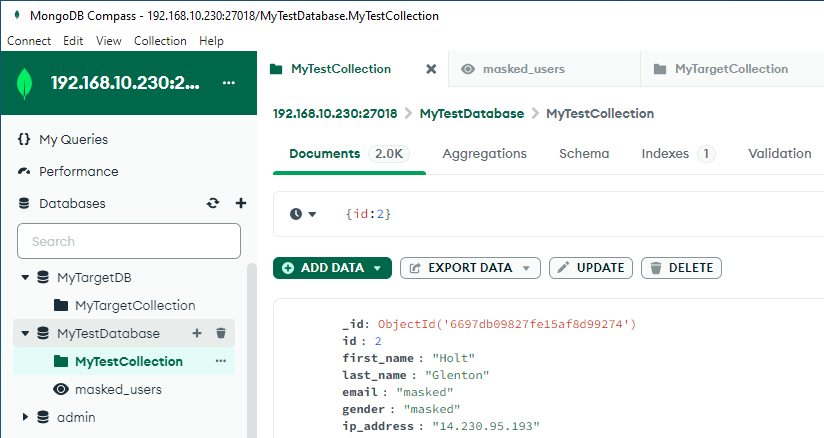Open the Aggregations tab
824x438 pixels.
click(x=485, y=154)
